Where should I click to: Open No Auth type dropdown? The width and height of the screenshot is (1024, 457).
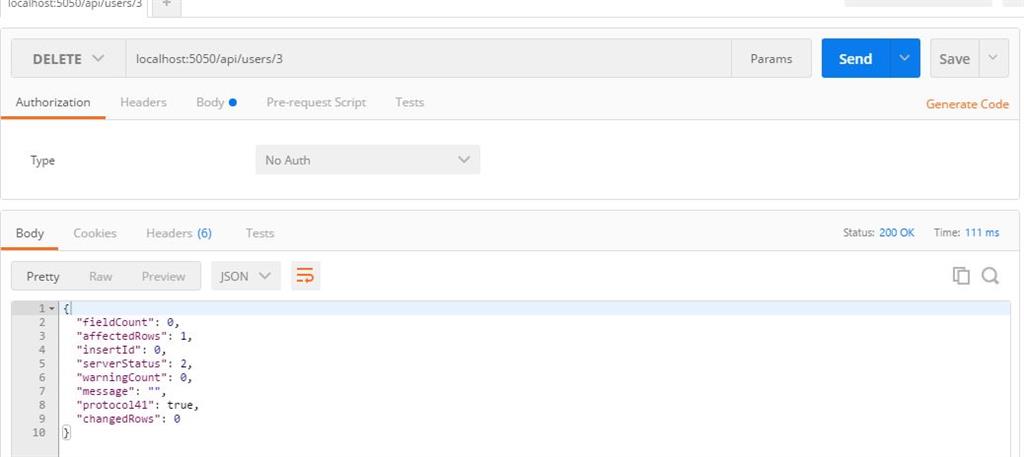367,160
